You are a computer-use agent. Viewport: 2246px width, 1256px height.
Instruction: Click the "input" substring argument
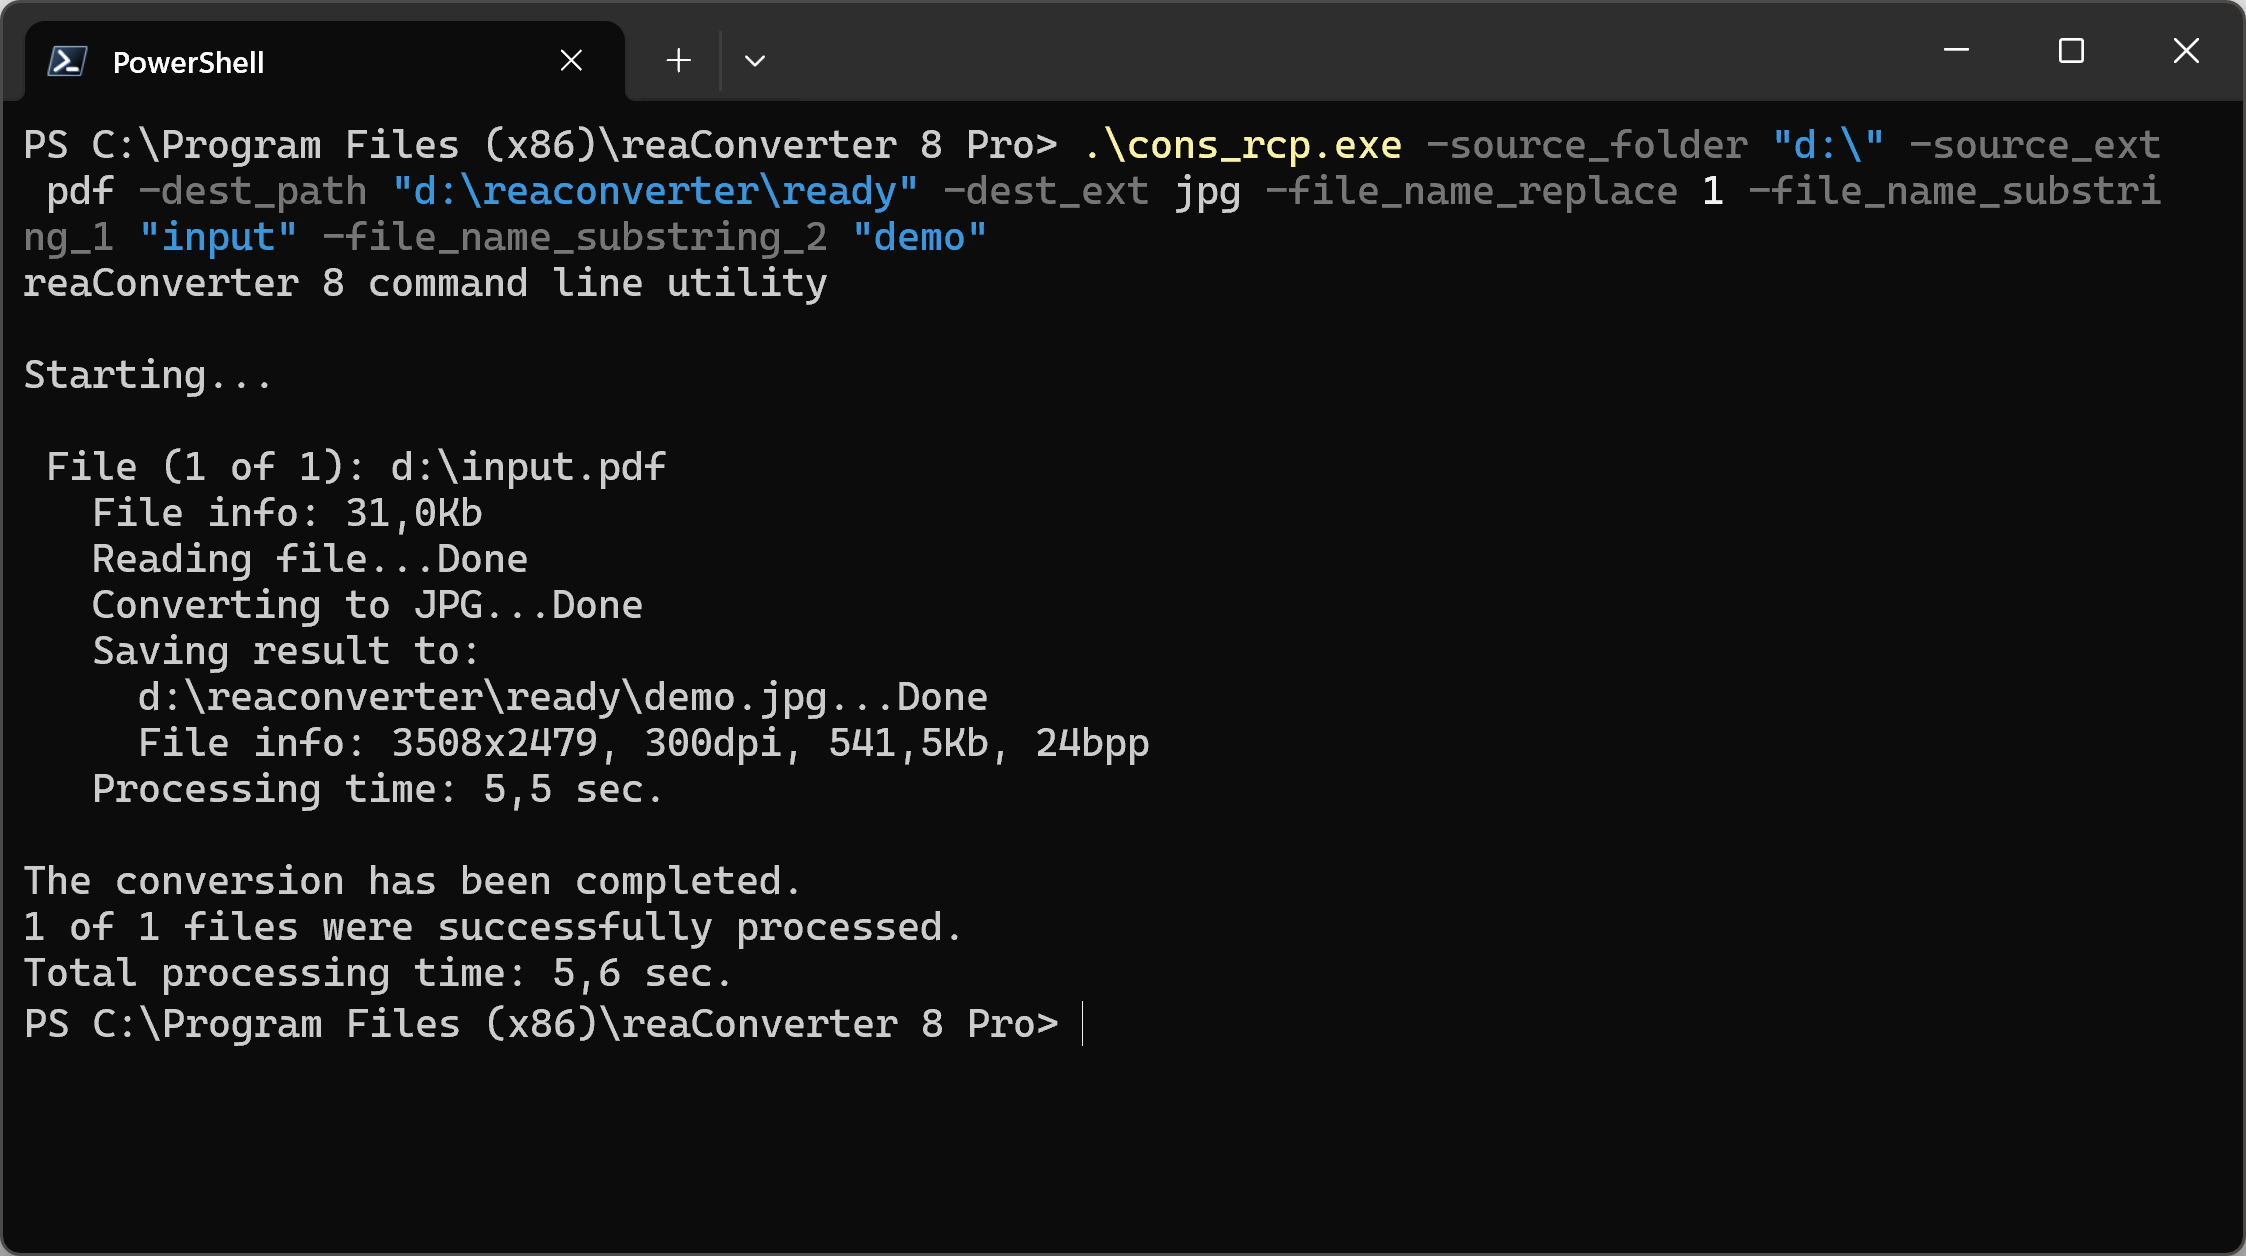coord(217,238)
